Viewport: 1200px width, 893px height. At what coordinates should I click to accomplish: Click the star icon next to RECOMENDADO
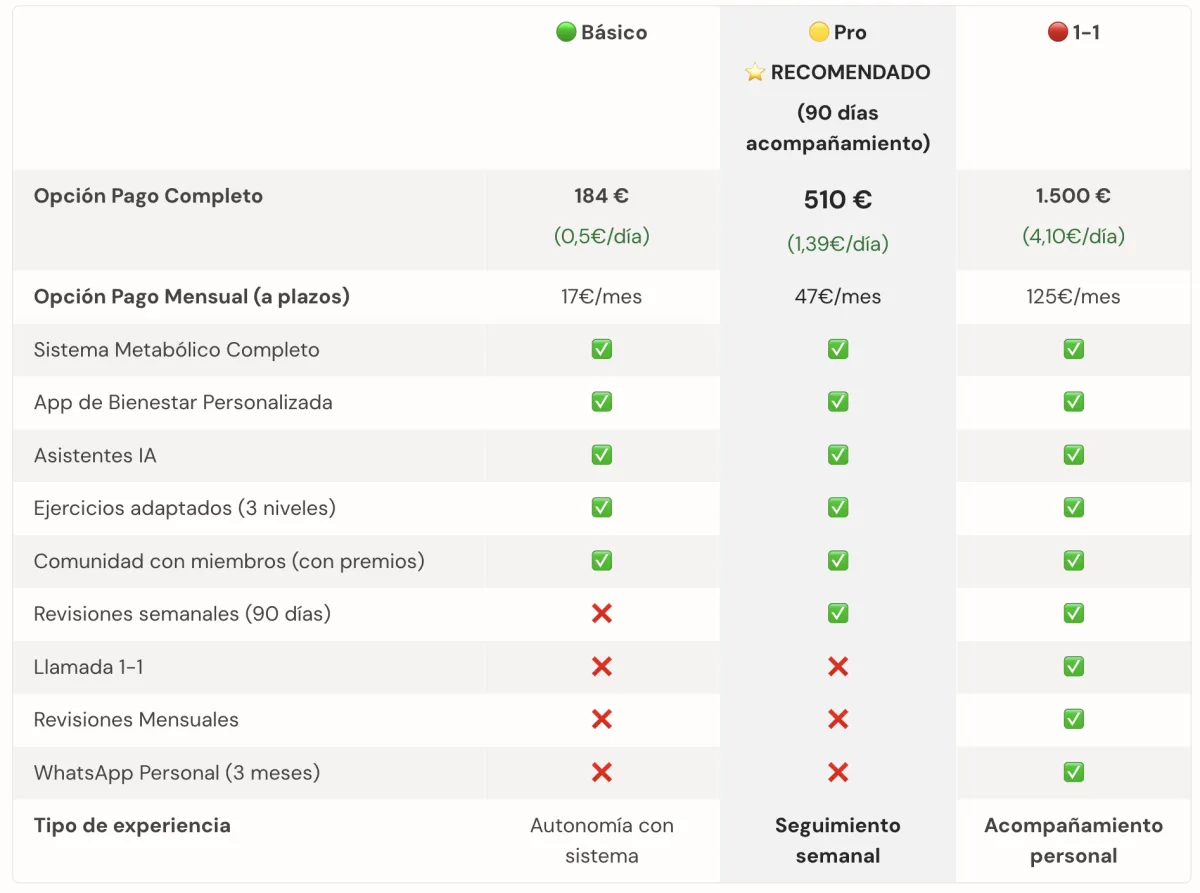(755, 72)
